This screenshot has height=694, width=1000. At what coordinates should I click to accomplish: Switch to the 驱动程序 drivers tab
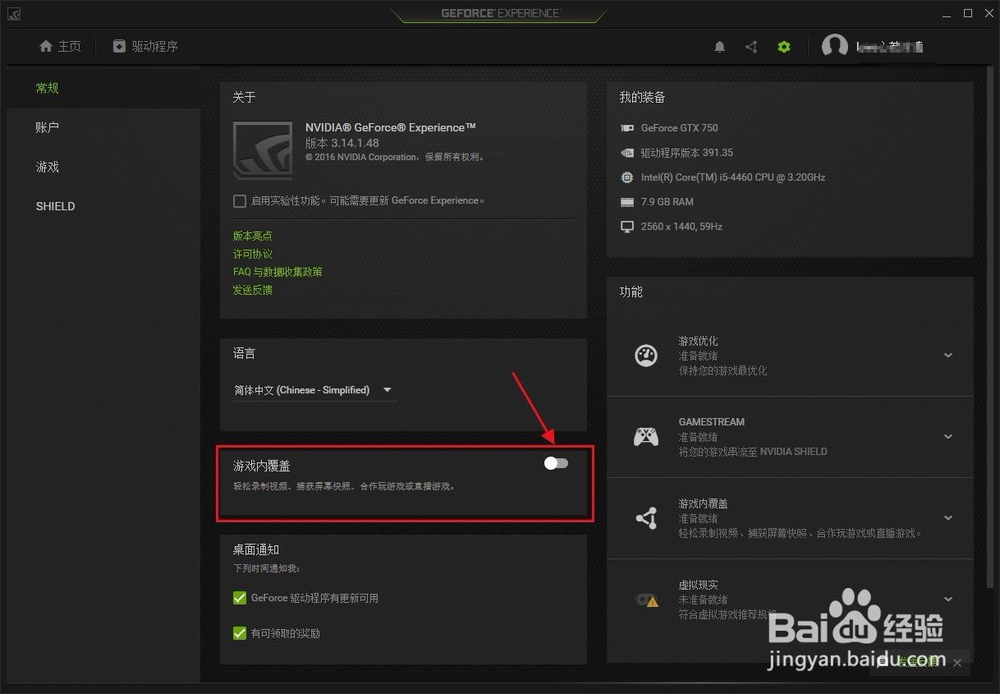point(145,46)
